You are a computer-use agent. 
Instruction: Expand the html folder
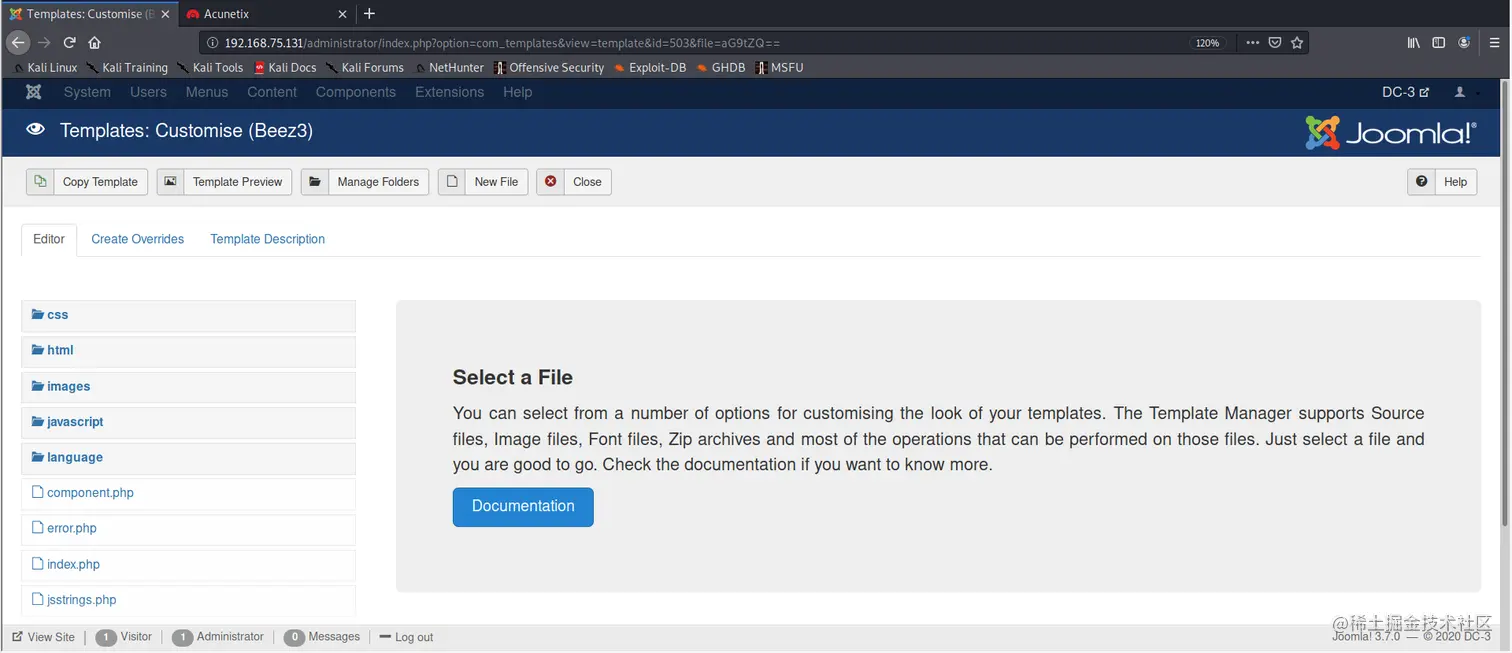[x=188, y=351]
